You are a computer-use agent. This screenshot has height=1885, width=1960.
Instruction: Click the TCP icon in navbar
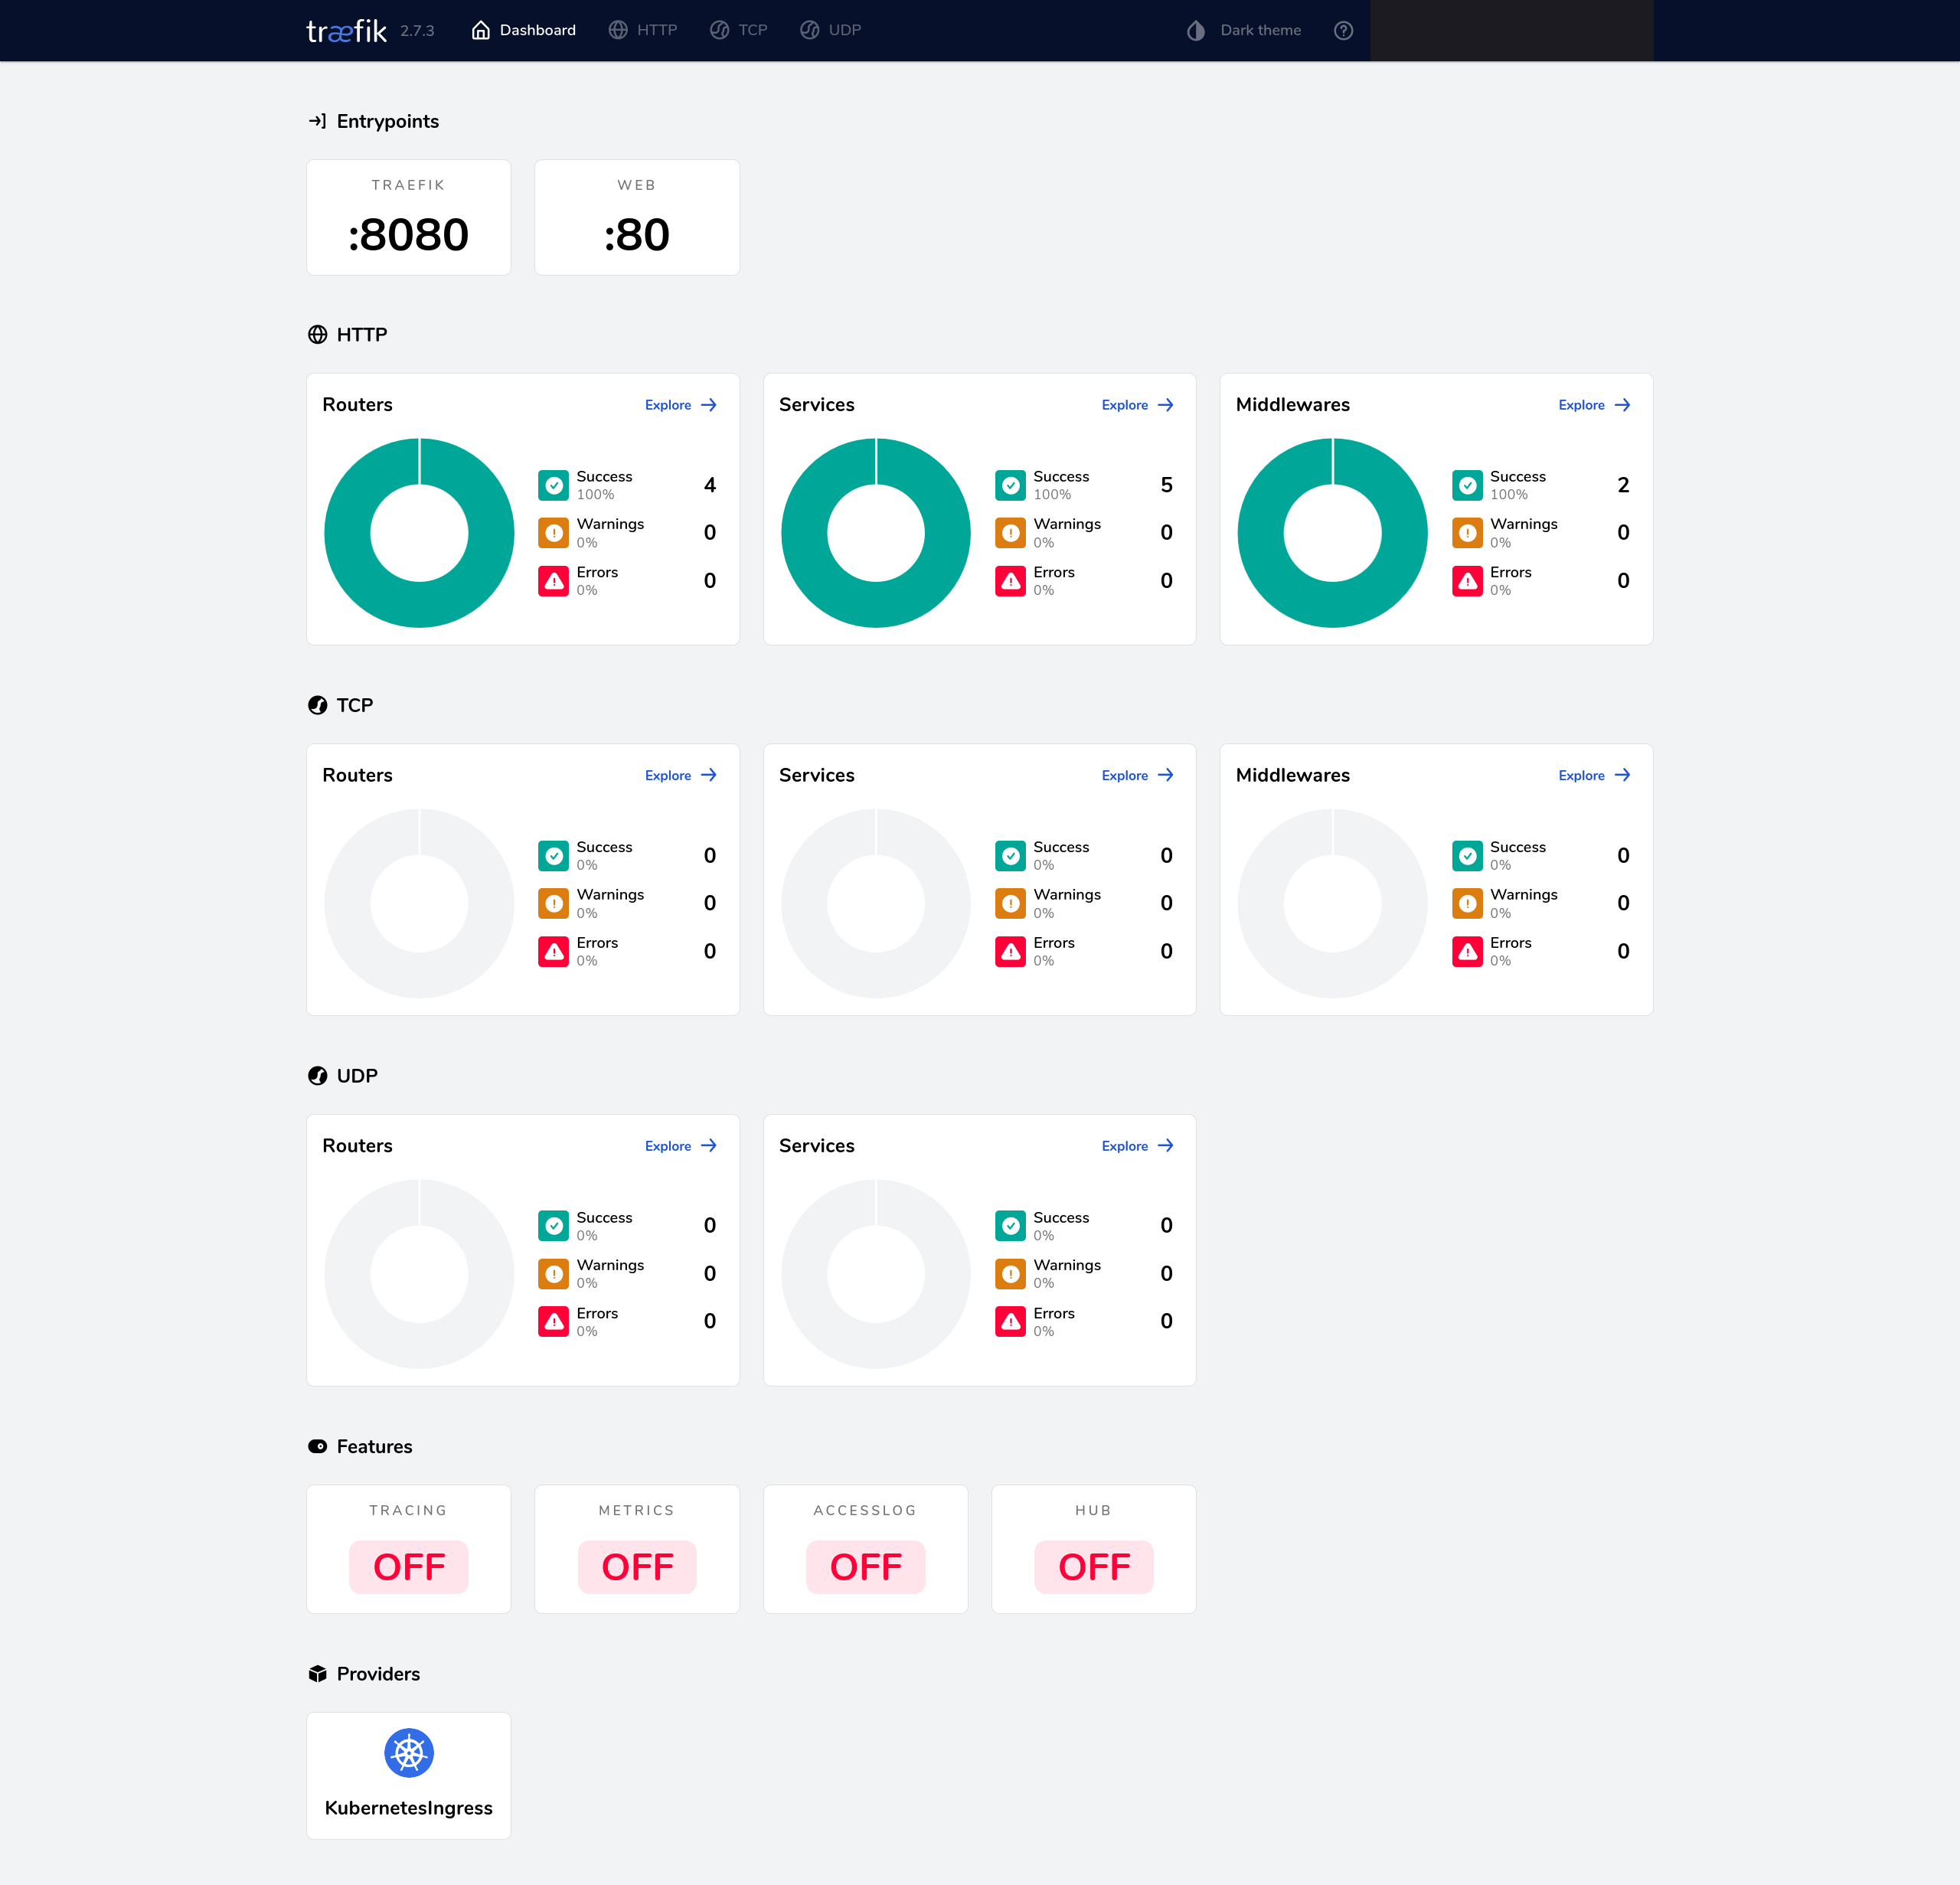point(720,30)
